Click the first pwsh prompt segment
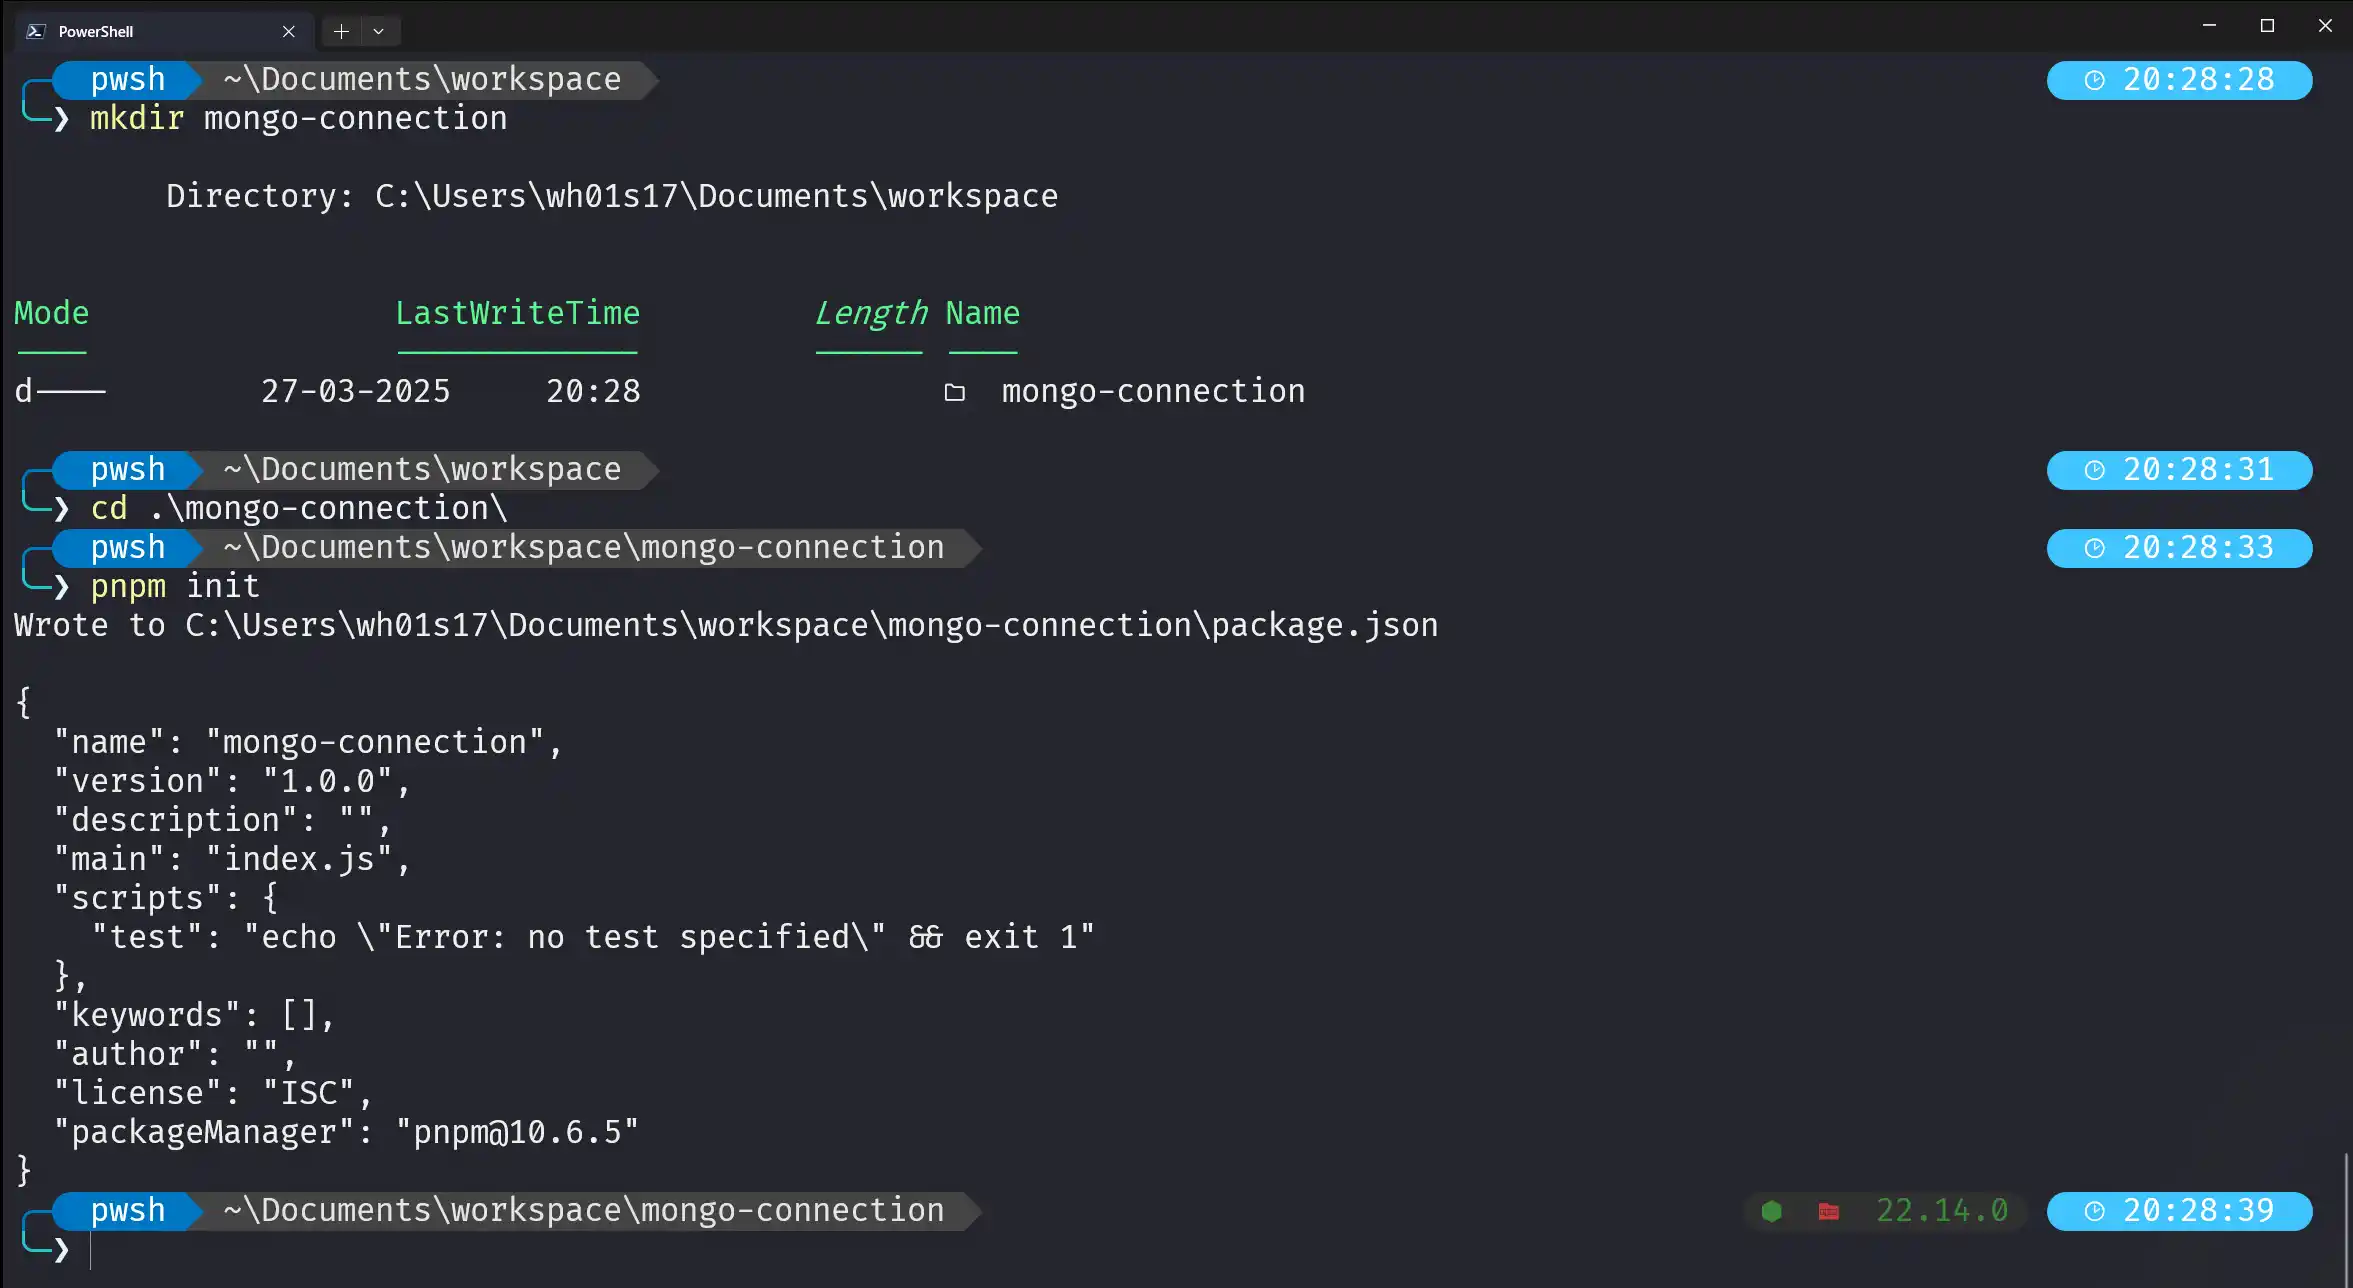 pos(127,80)
